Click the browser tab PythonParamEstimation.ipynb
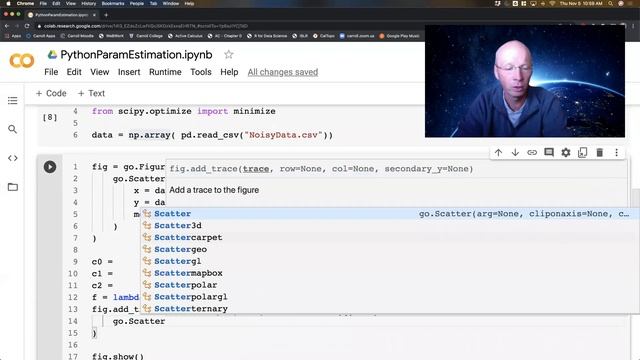Viewport: 640px width, 360px height. tap(61, 15)
